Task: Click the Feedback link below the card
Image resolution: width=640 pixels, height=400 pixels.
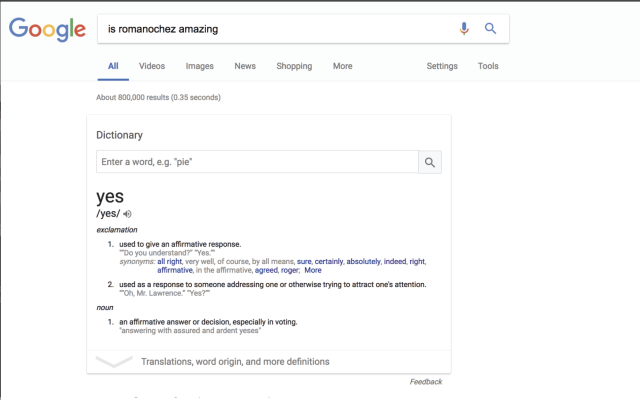Action: coord(426,382)
